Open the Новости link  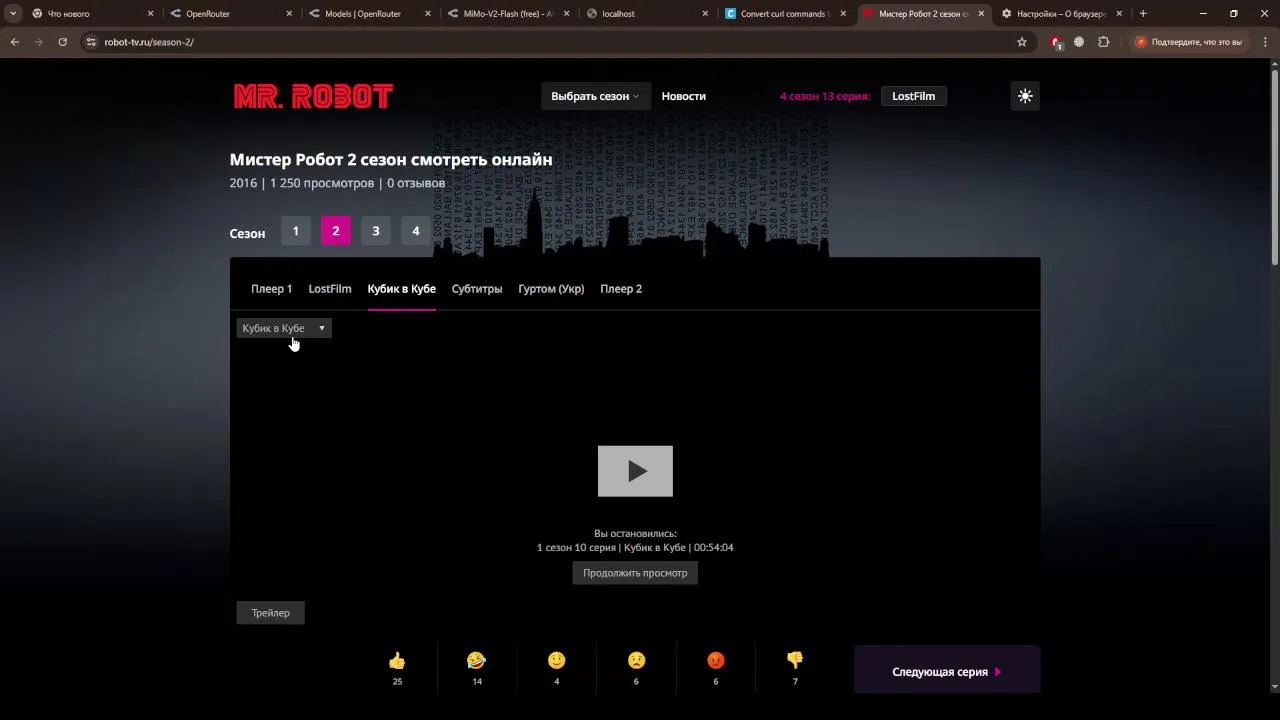684,96
